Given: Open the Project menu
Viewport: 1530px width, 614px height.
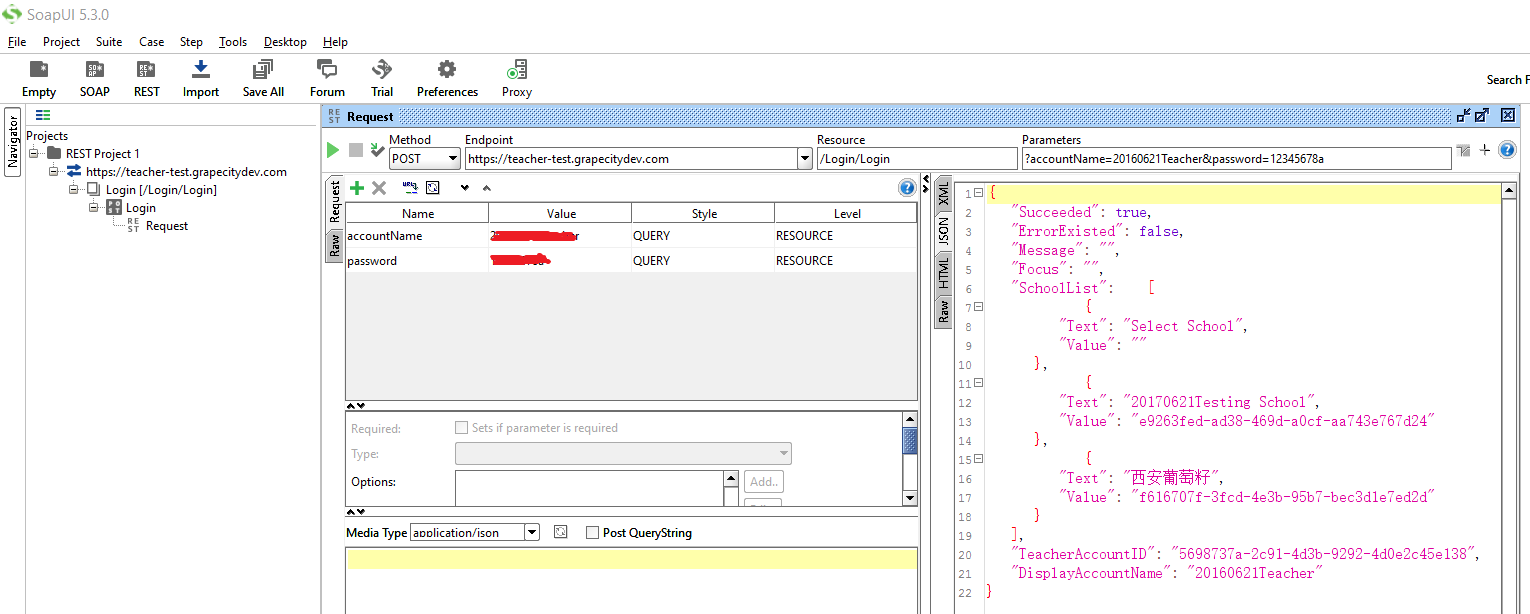Looking at the screenshot, I should point(61,42).
